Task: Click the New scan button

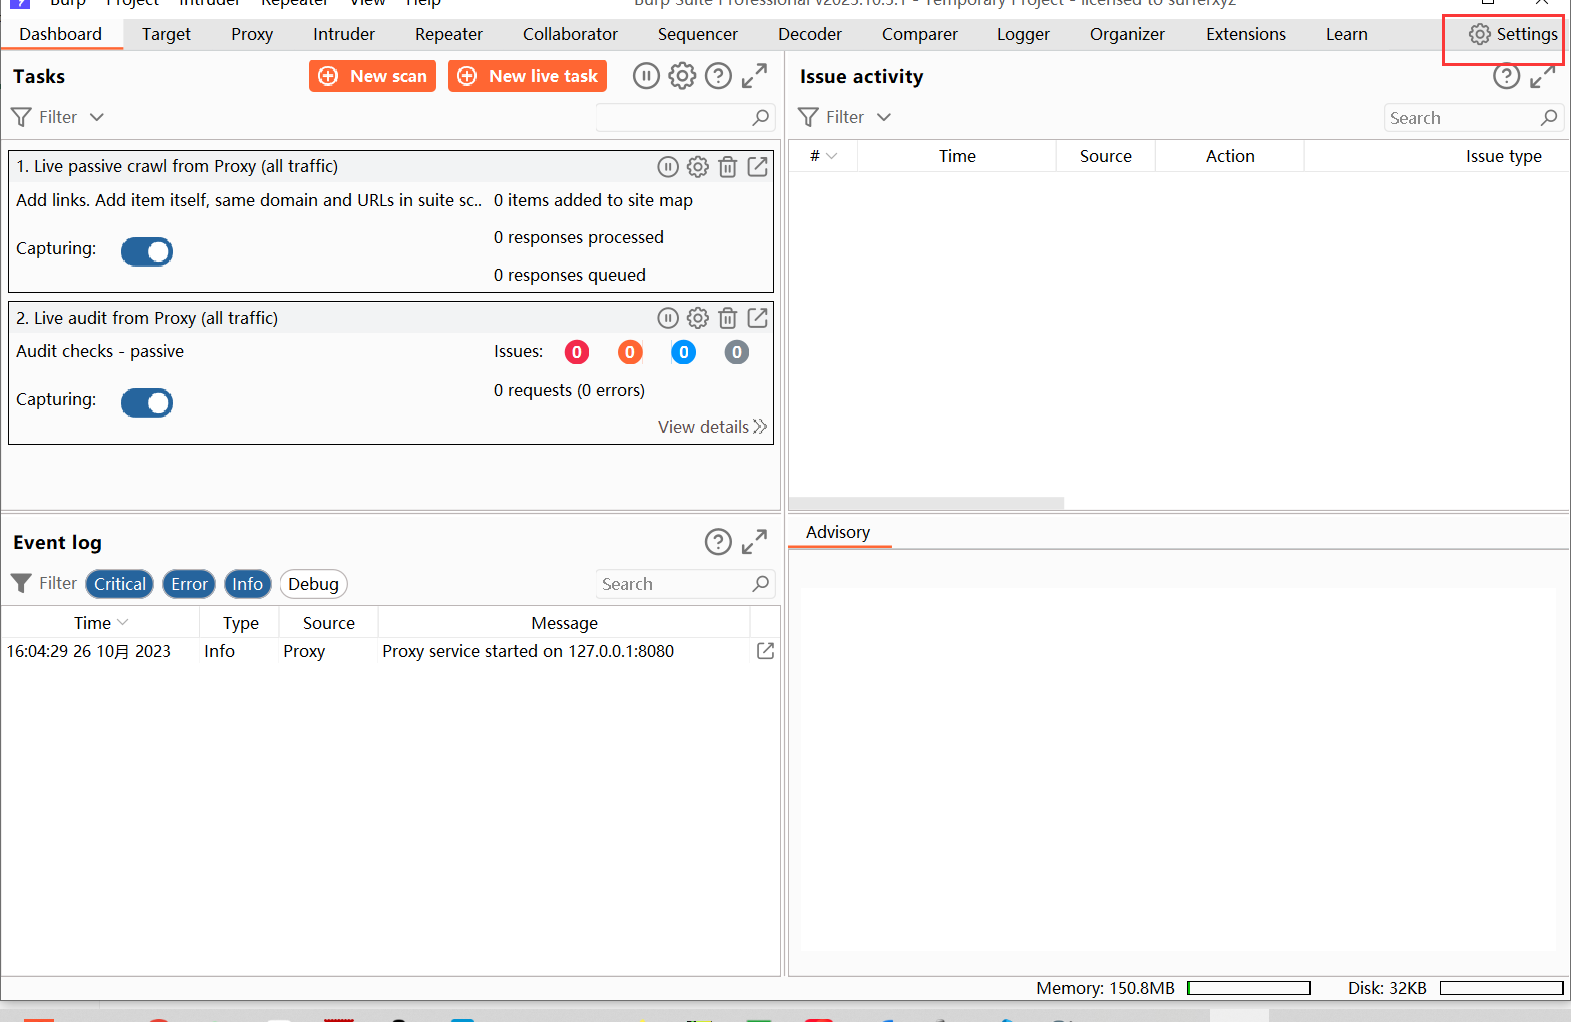Action: 372,76
